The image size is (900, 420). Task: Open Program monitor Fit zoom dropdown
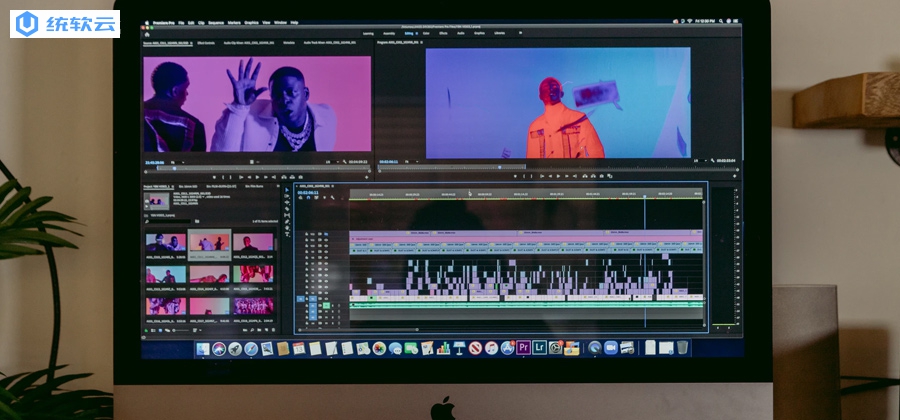[411, 162]
